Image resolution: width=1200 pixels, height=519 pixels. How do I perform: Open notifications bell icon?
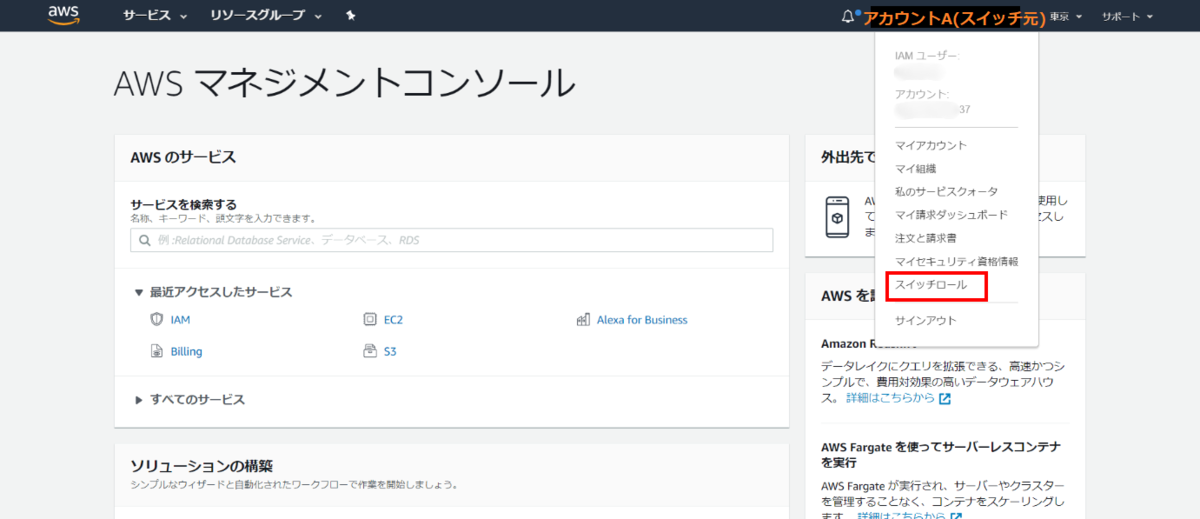(x=848, y=17)
